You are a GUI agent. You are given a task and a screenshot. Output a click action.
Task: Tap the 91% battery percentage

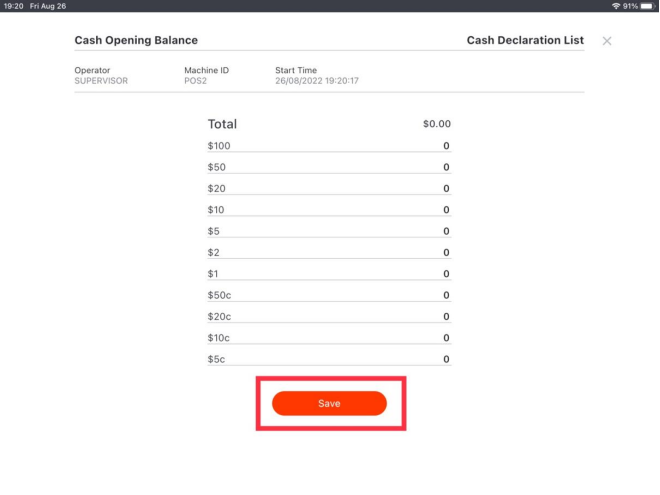tap(630, 6)
